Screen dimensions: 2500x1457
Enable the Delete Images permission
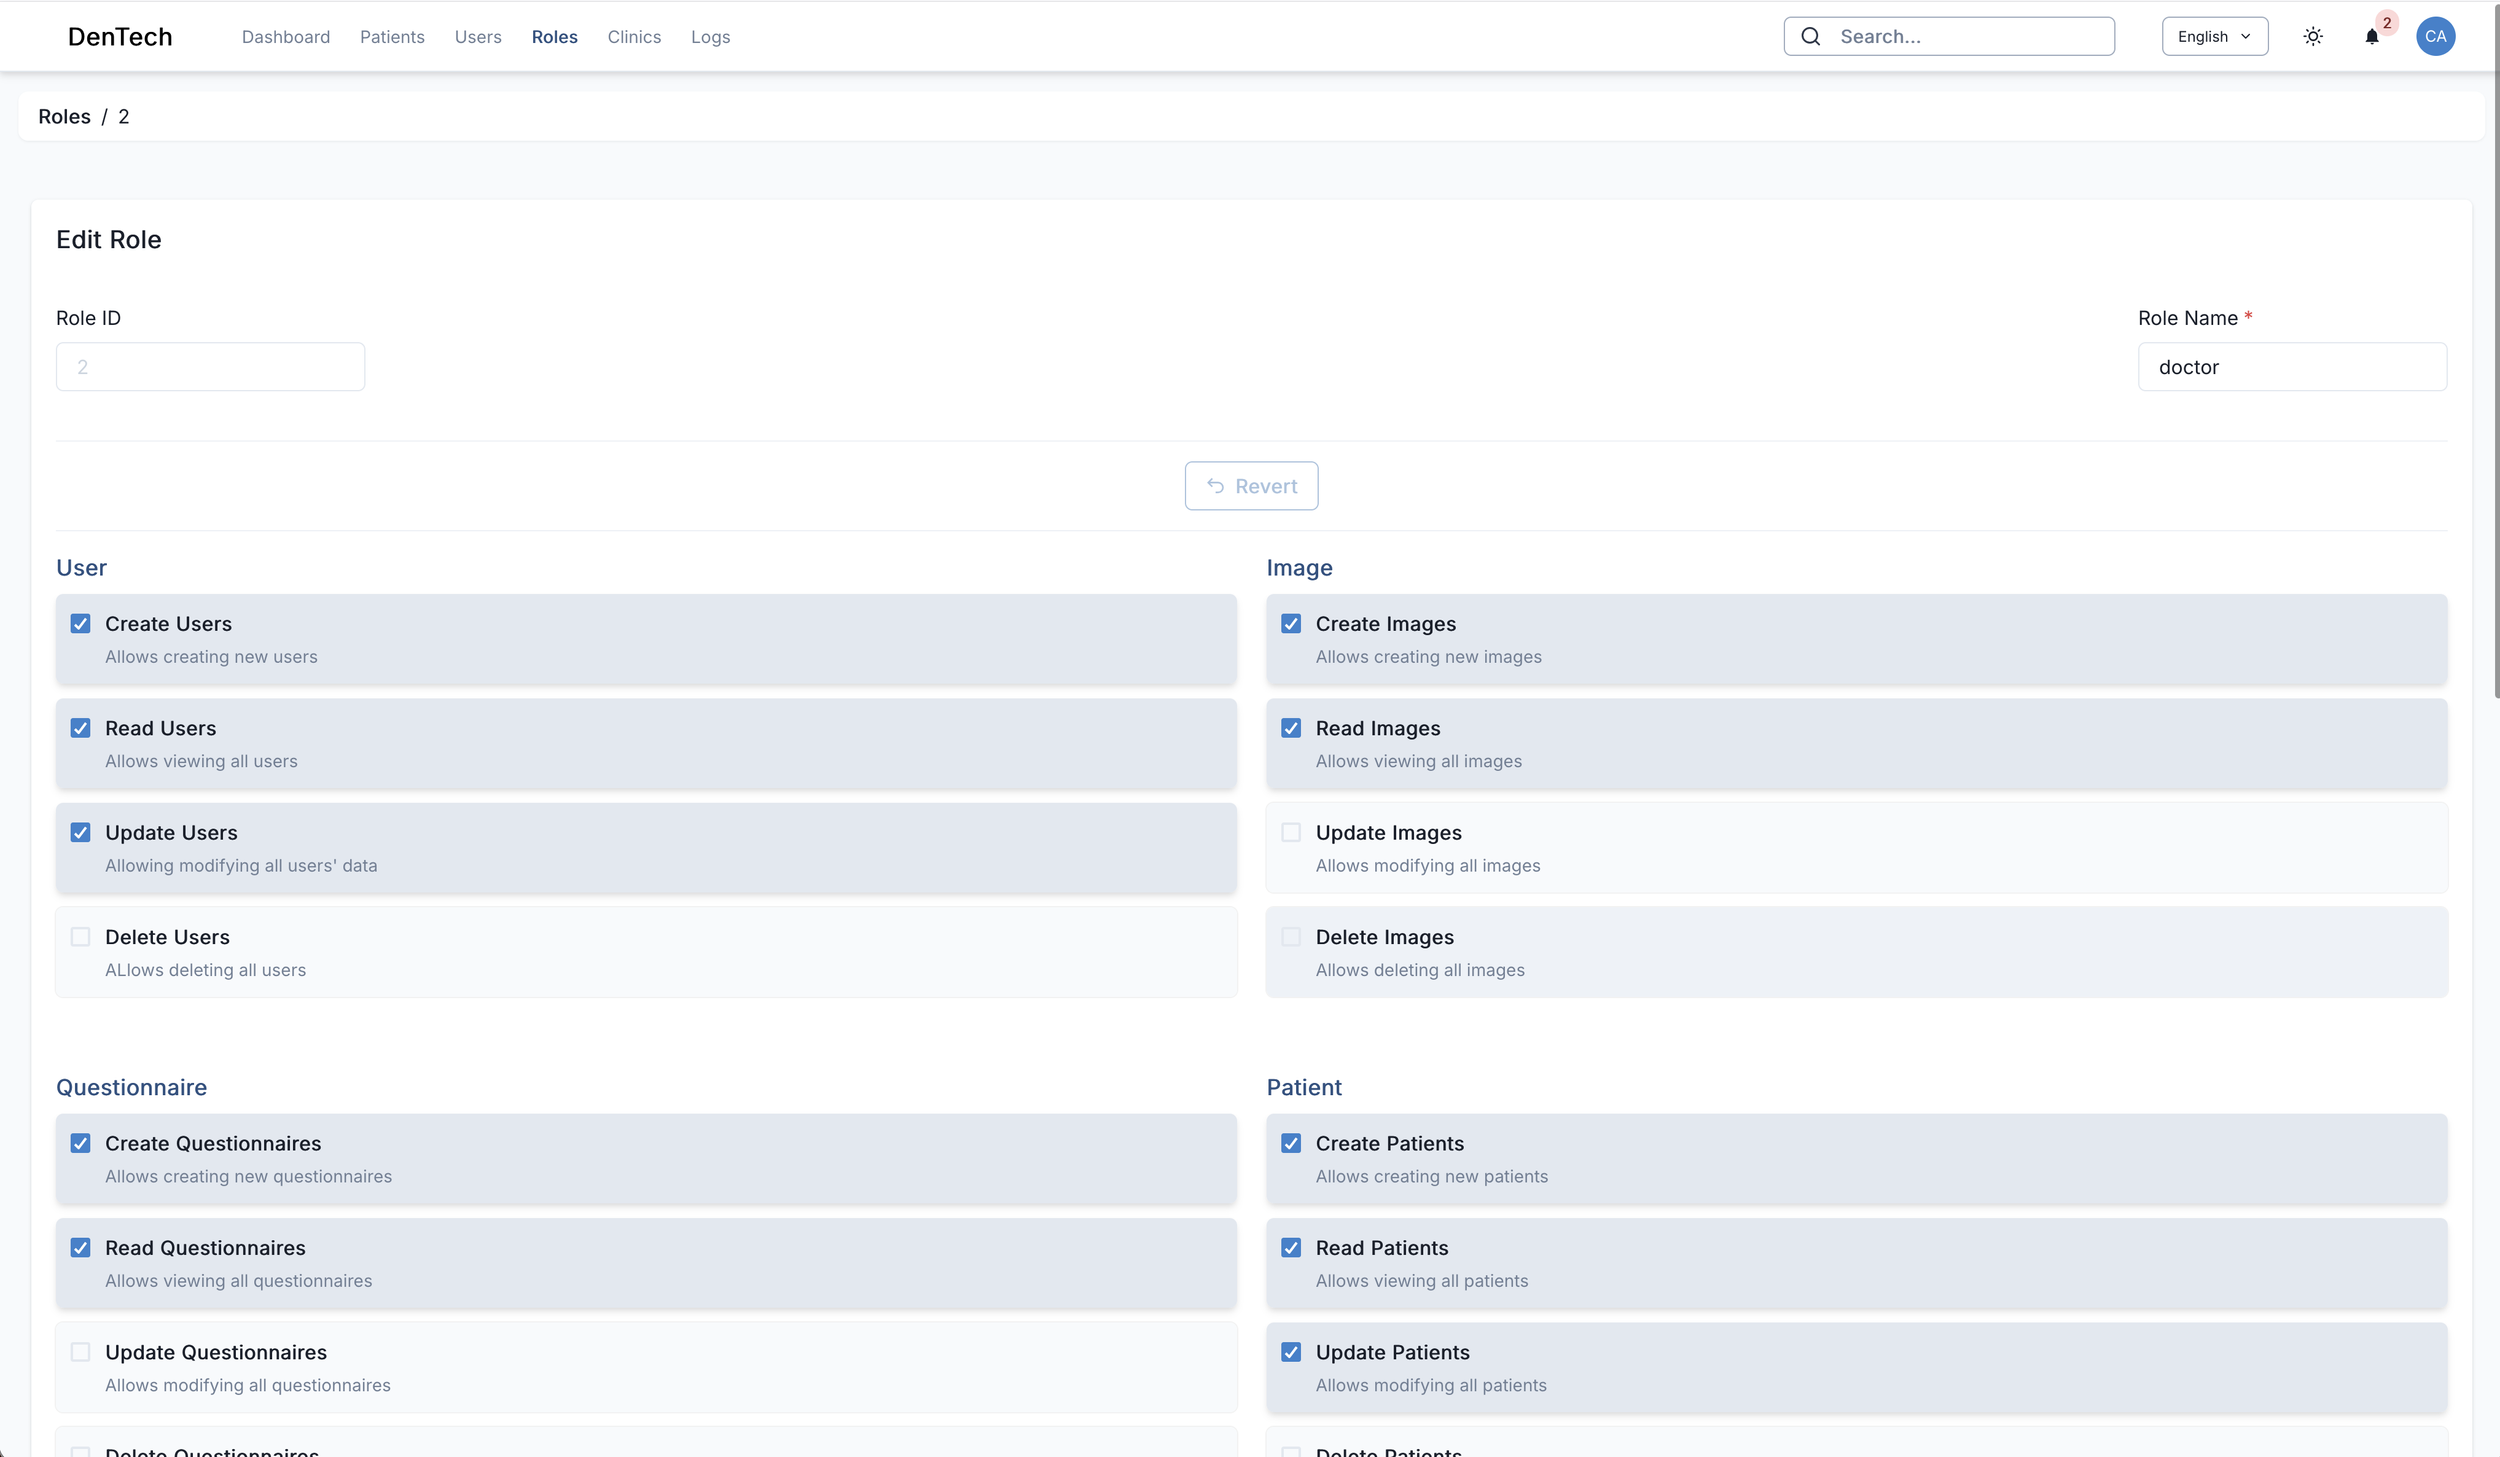click(x=1291, y=937)
